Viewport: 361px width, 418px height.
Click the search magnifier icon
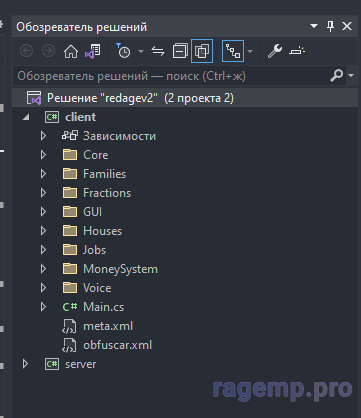point(336,76)
